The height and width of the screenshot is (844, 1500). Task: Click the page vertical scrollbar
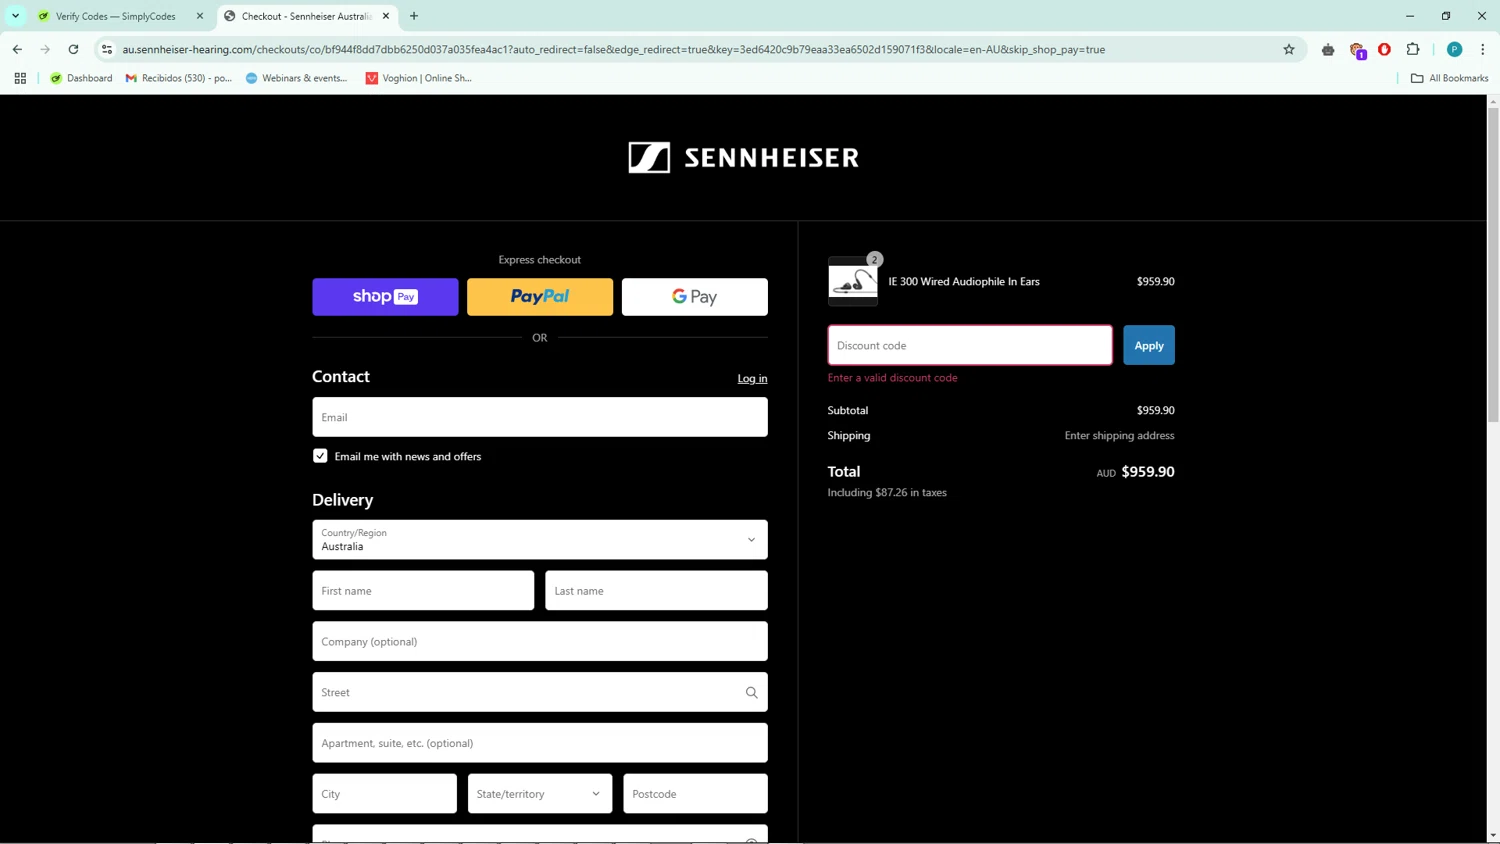[x=1493, y=265]
